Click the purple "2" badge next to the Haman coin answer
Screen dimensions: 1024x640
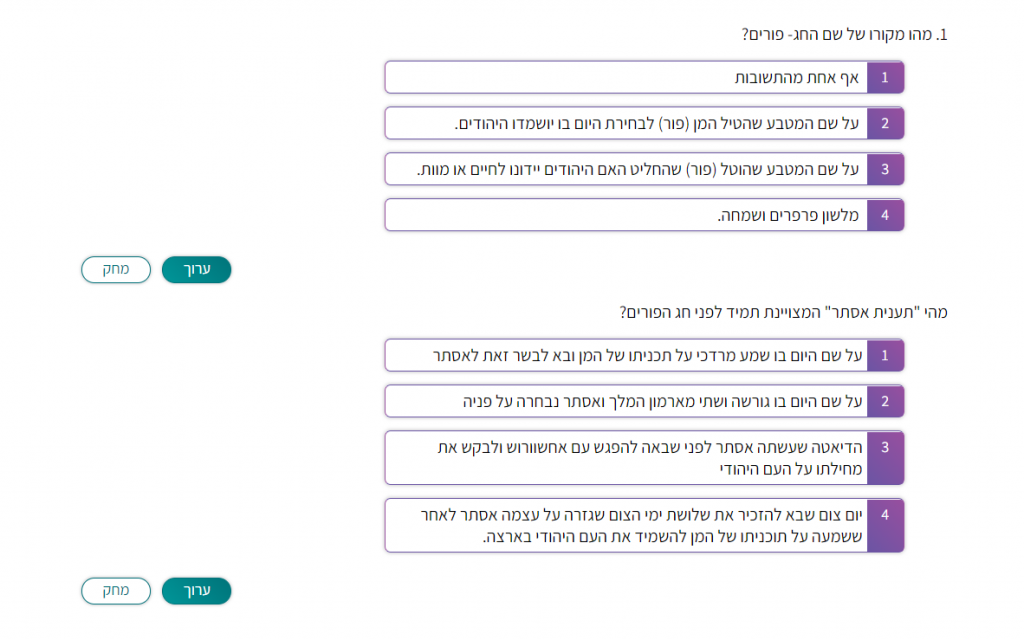(885, 123)
